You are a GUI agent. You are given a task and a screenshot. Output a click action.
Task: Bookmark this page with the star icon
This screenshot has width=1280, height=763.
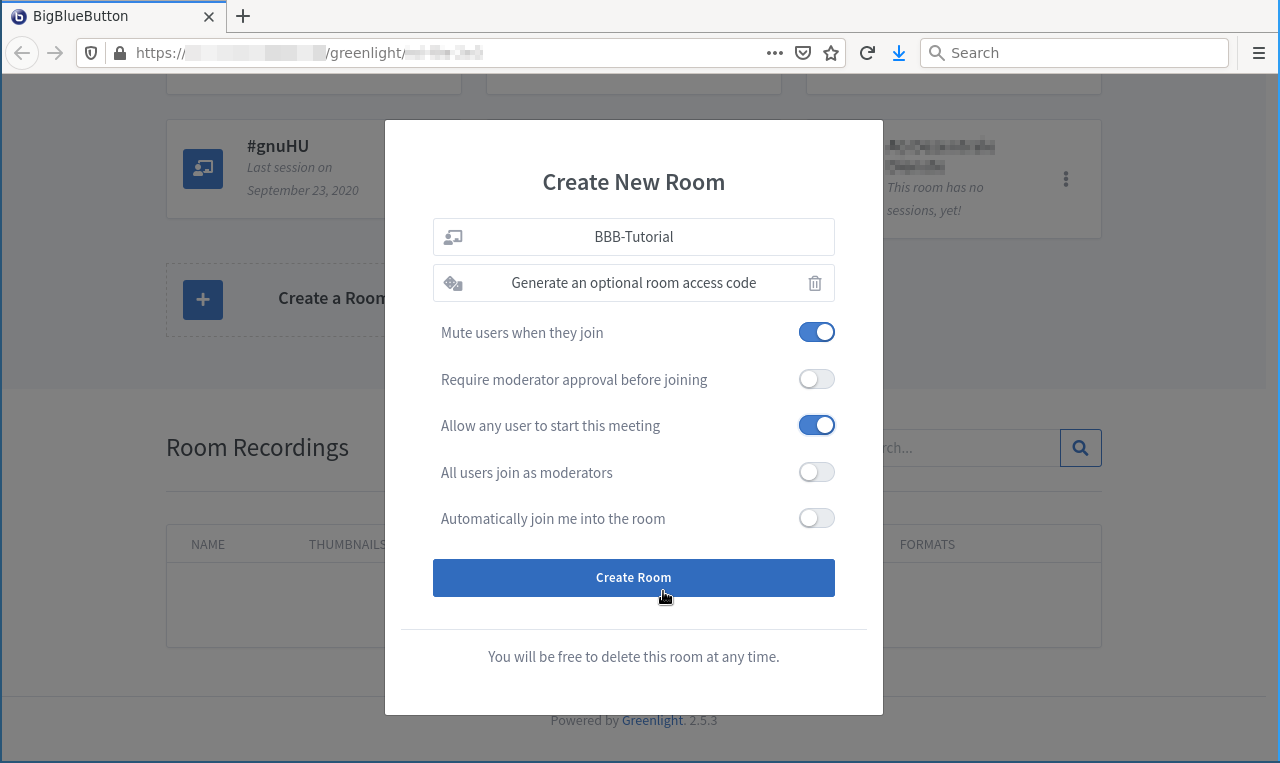(831, 53)
